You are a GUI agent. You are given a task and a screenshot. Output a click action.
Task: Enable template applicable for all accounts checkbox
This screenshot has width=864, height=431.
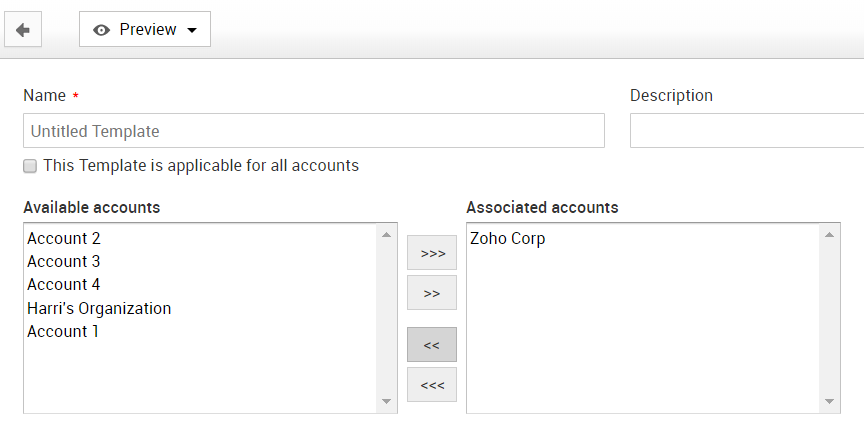click(30, 166)
